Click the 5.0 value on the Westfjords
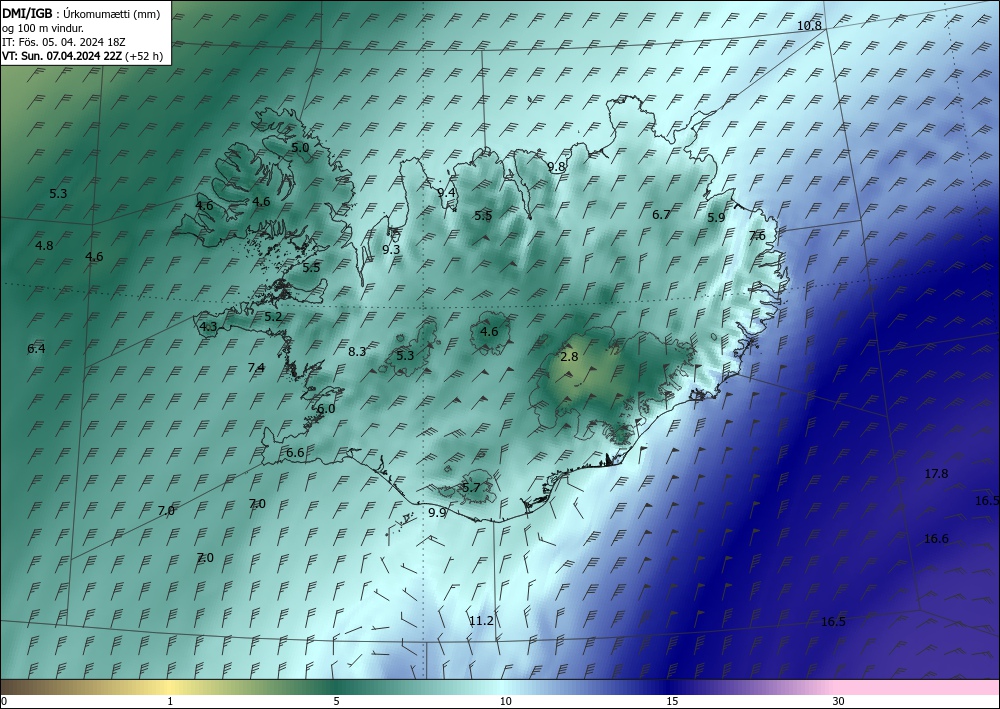Viewport: 1000px width, 709px height. click(x=300, y=147)
